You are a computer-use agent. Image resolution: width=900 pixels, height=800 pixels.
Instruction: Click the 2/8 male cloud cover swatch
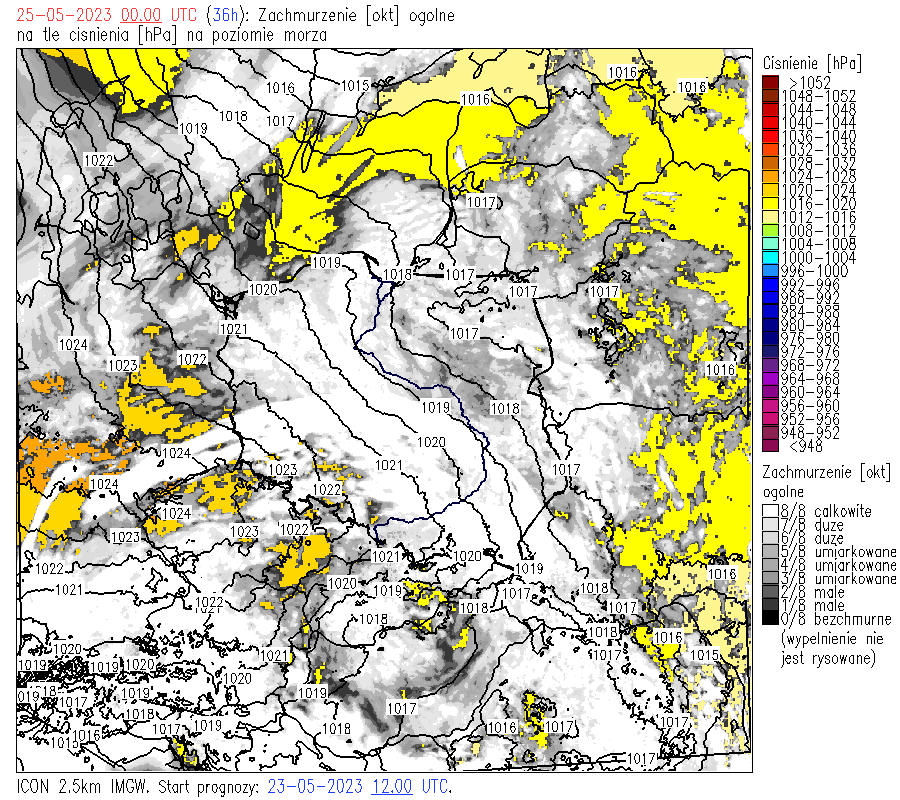[x=770, y=592]
